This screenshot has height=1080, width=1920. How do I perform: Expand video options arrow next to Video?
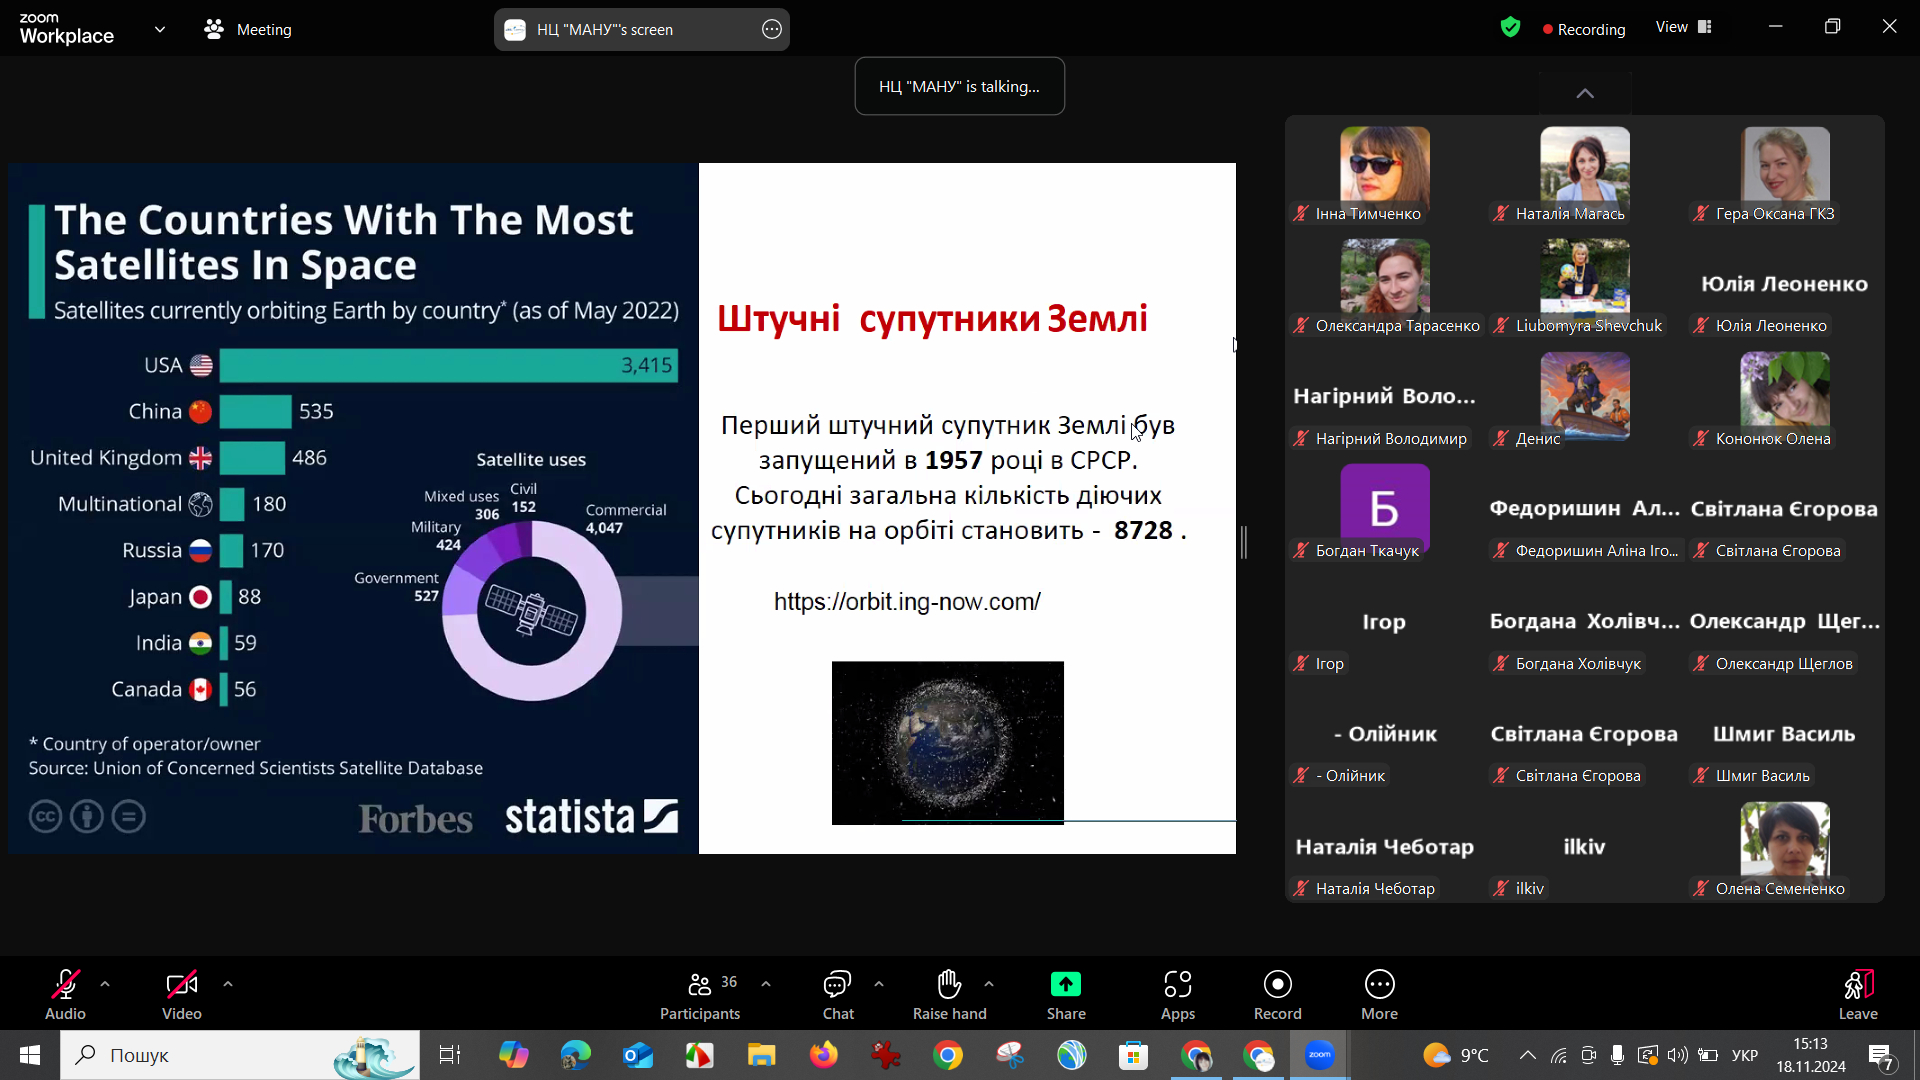tap(228, 984)
